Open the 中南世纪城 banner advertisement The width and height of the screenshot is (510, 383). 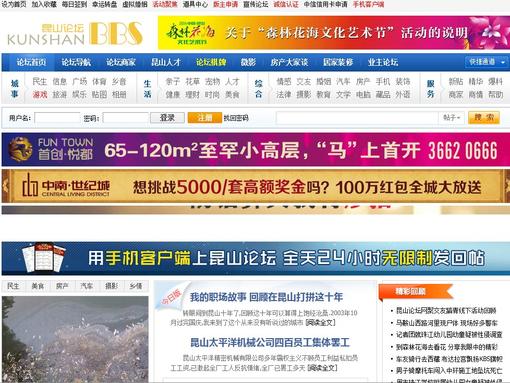point(256,186)
